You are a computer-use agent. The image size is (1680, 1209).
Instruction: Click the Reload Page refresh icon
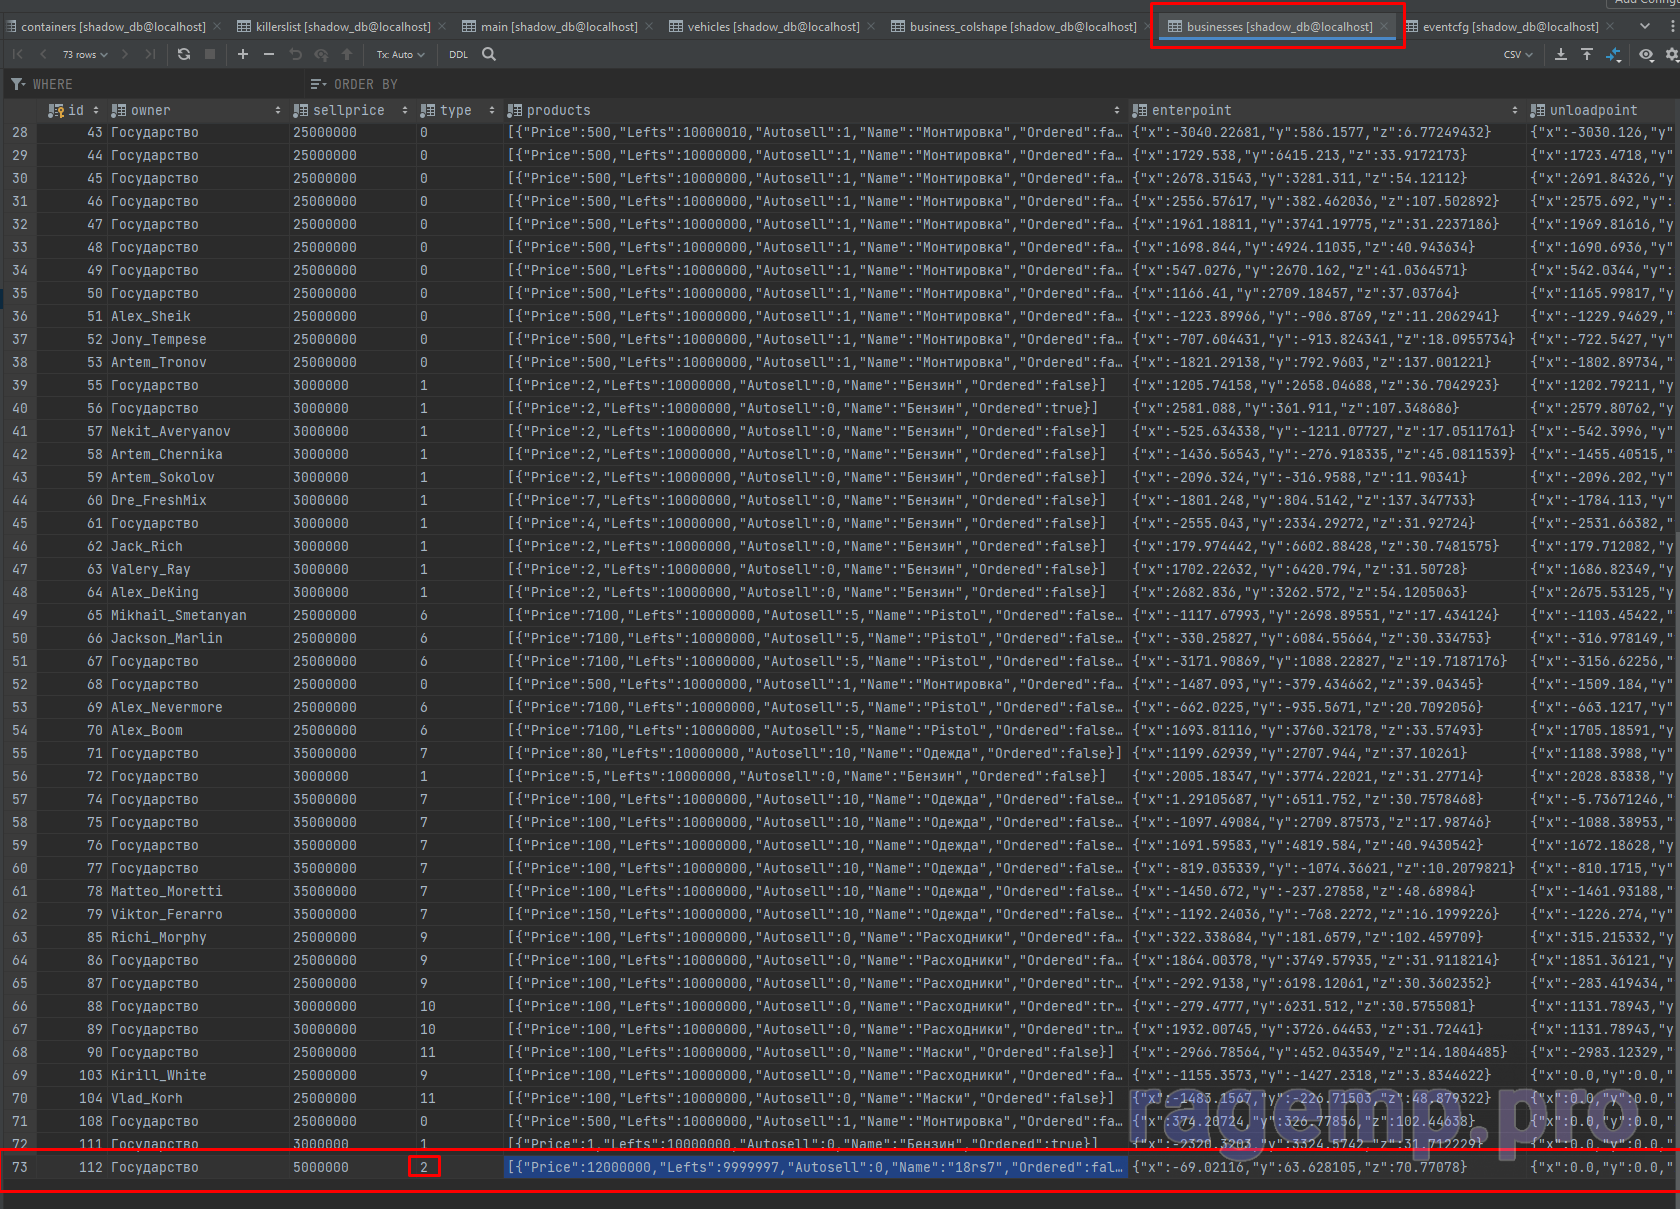pyautogui.click(x=184, y=54)
